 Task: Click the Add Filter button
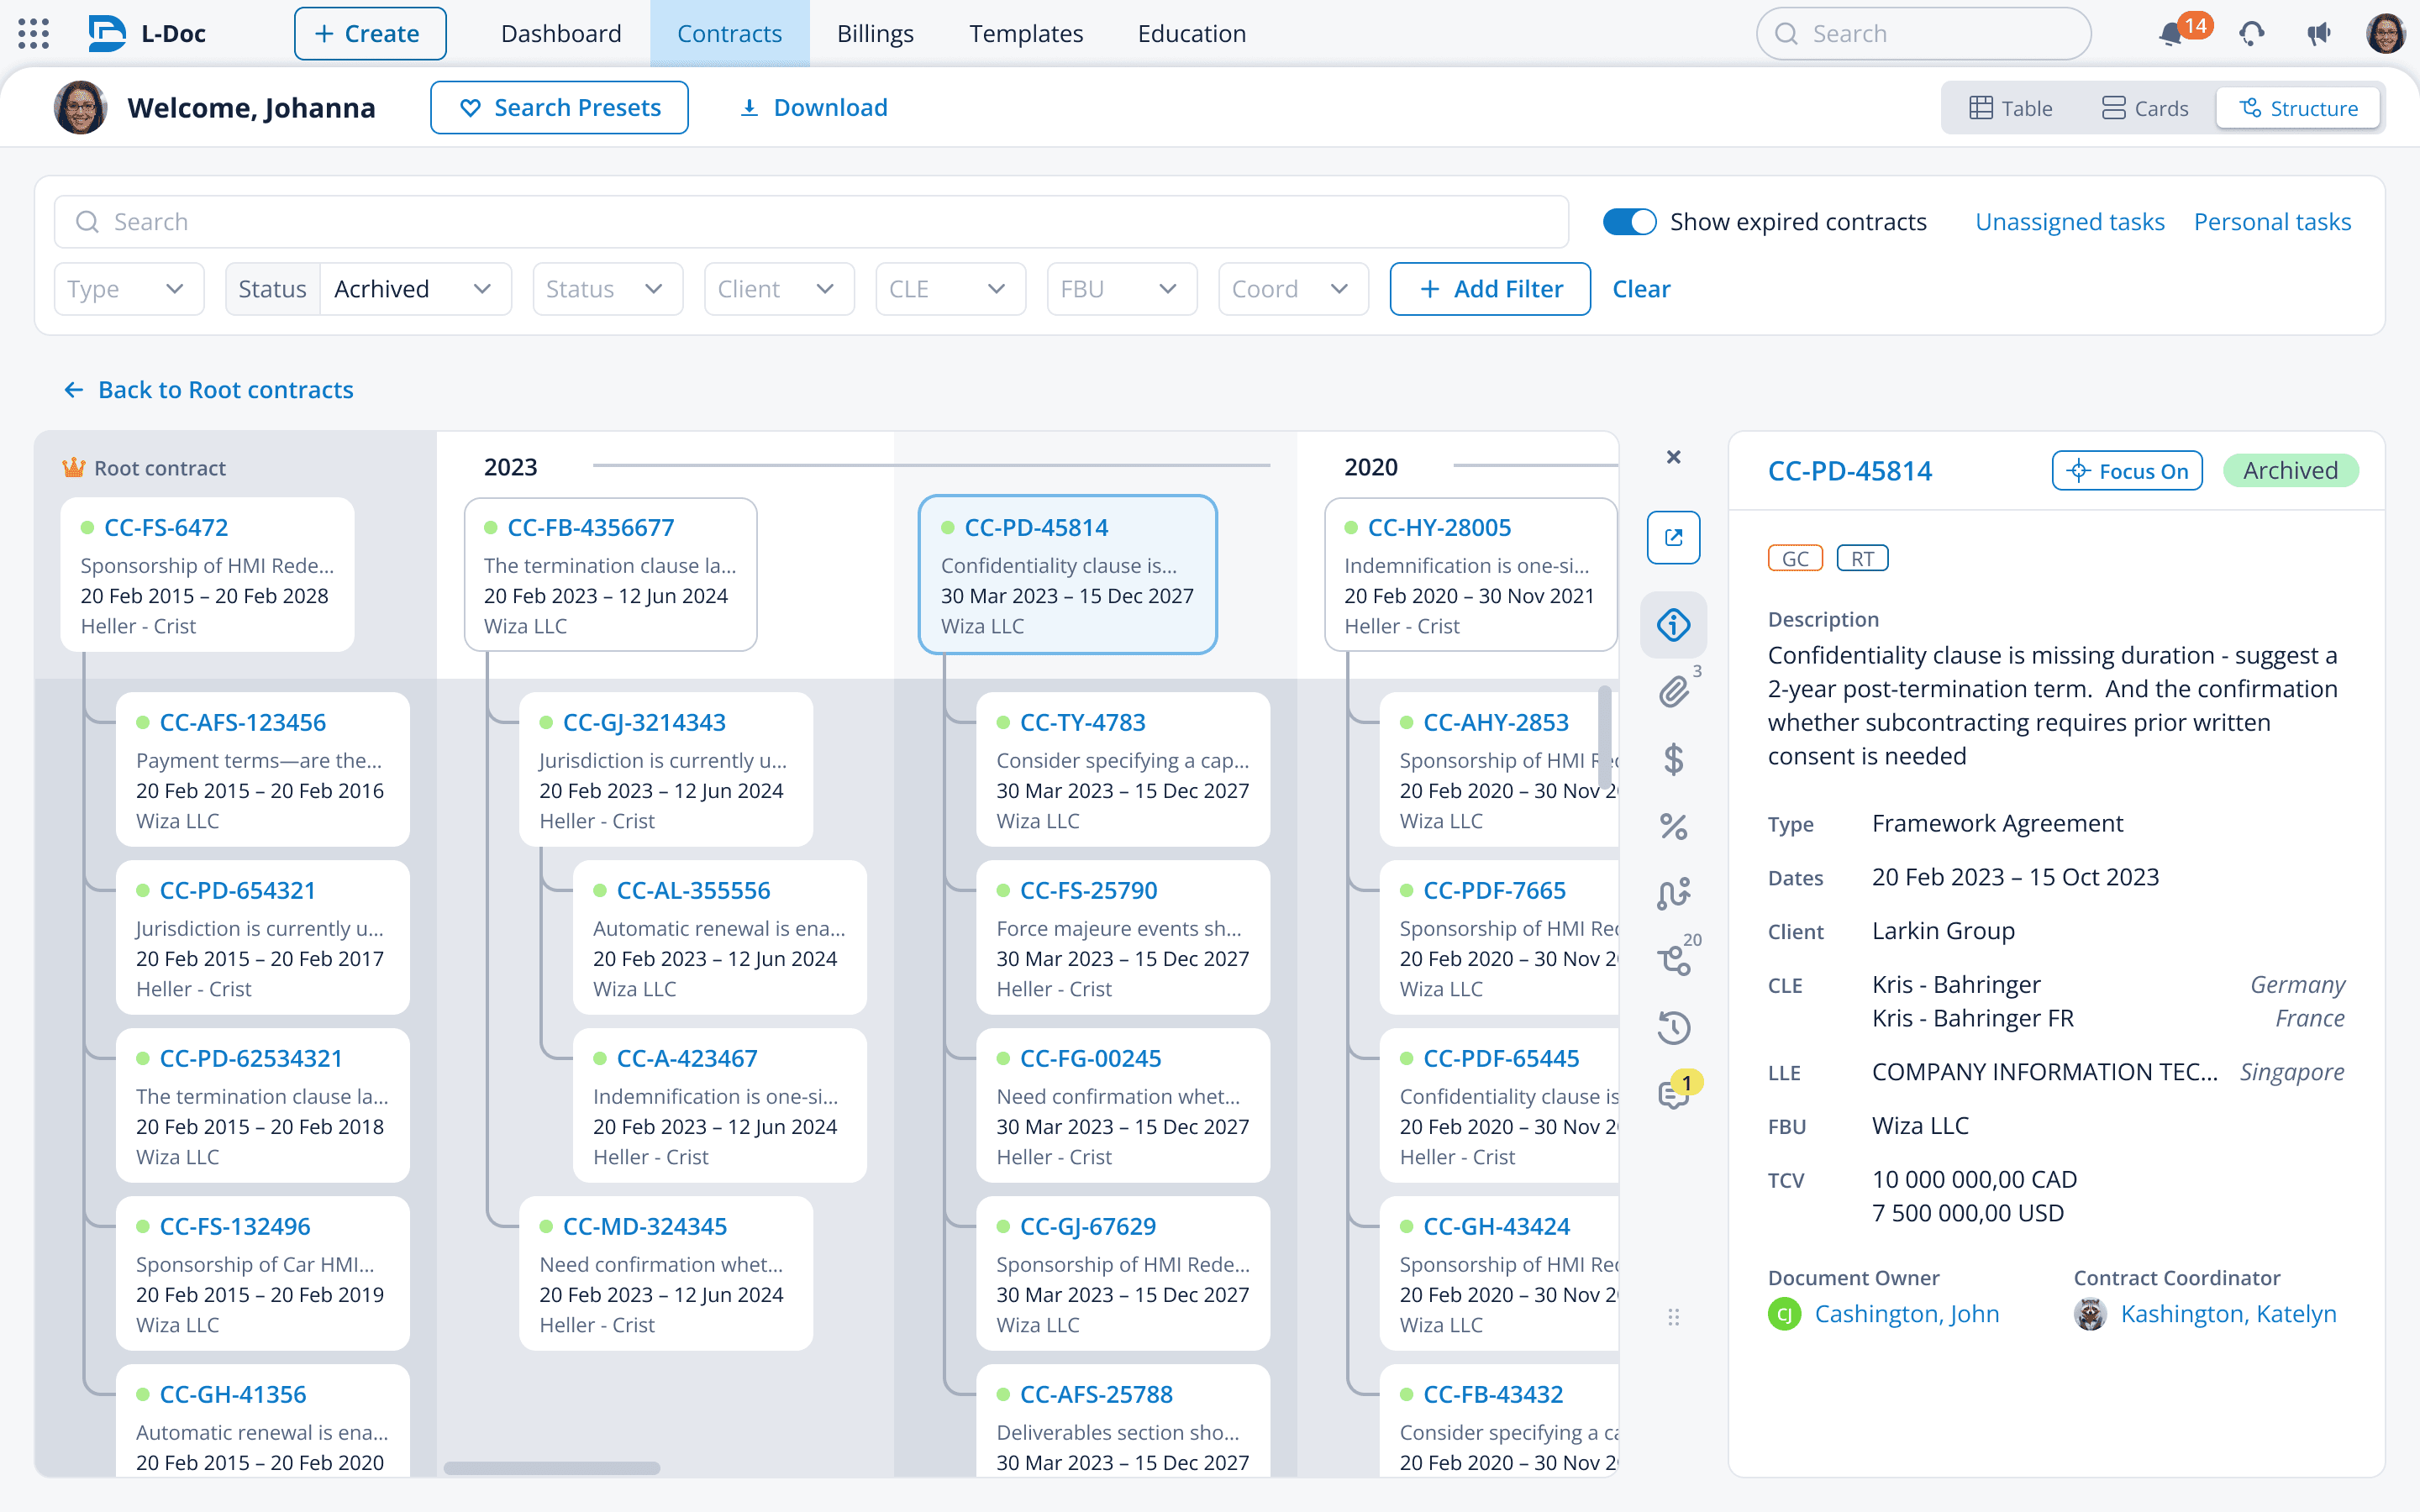1489,289
